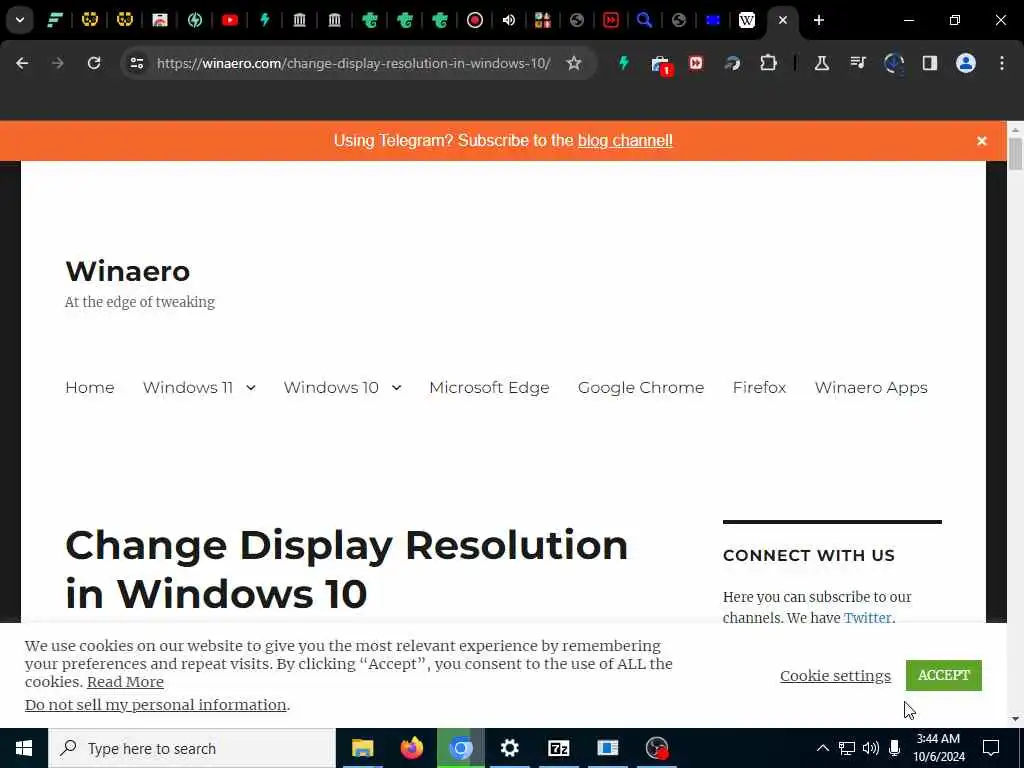Select the Chrome taskbar button

[460, 748]
